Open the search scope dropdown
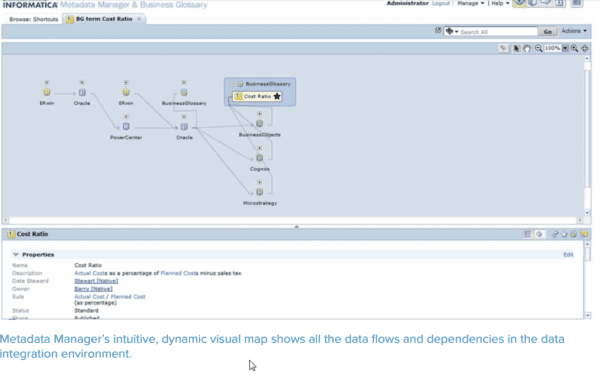This screenshot has width=600, height=377. pyautogui.click(x=452, y=31)
